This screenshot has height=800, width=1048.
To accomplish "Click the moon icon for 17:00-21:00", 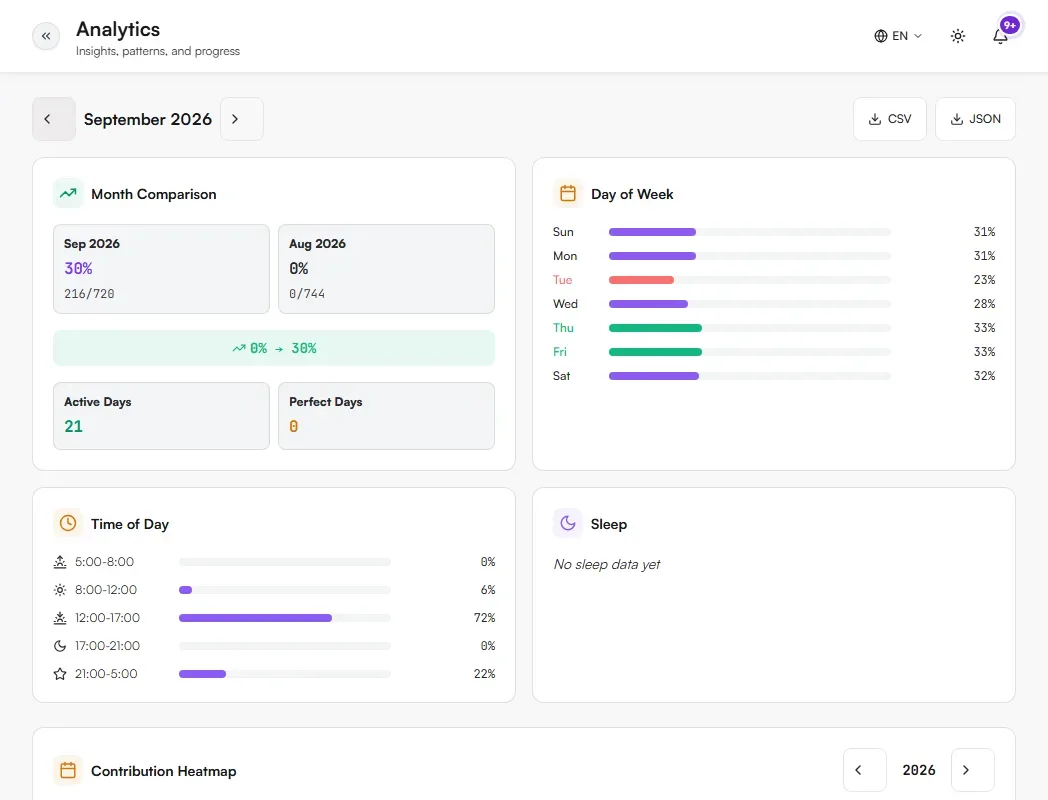I will (x=60, y=646).
